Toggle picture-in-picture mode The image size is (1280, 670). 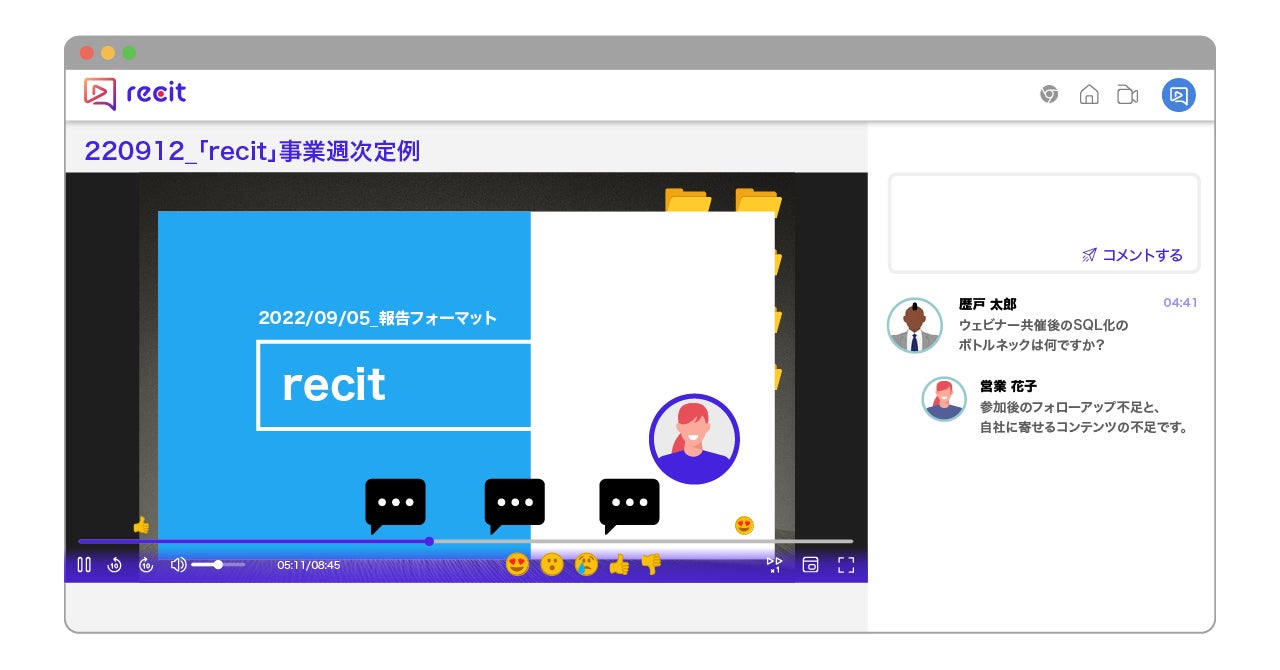click(811, 565)
